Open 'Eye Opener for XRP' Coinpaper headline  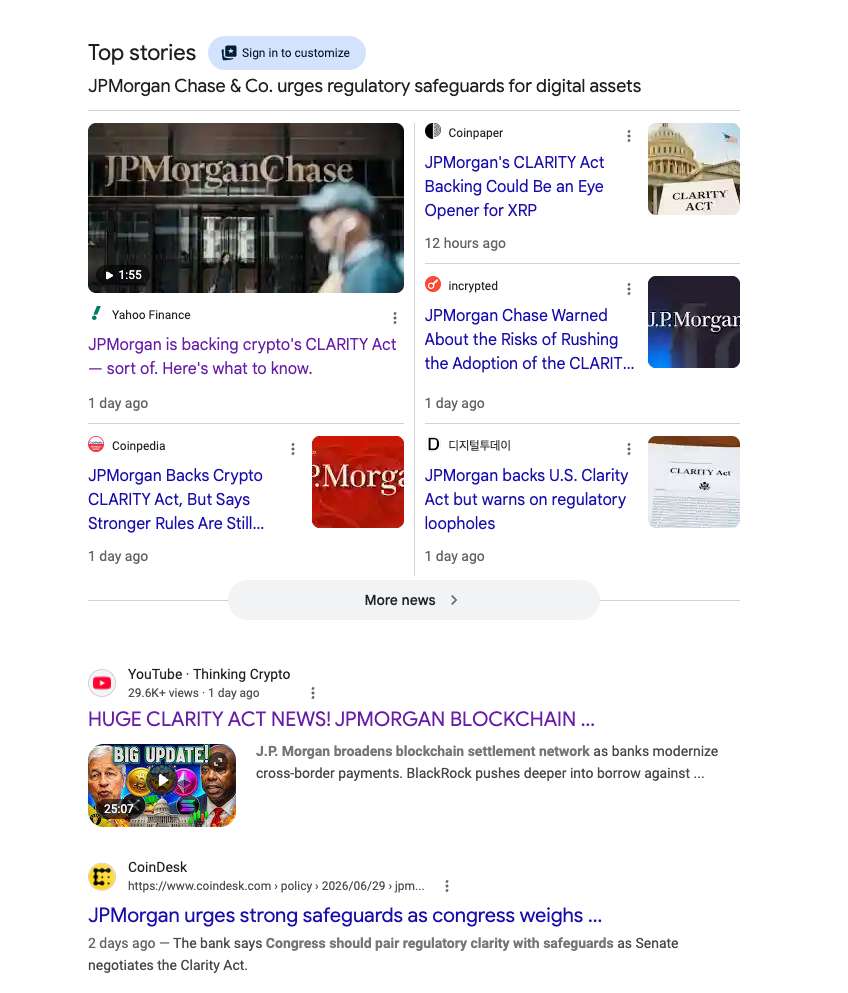[514, 186]
